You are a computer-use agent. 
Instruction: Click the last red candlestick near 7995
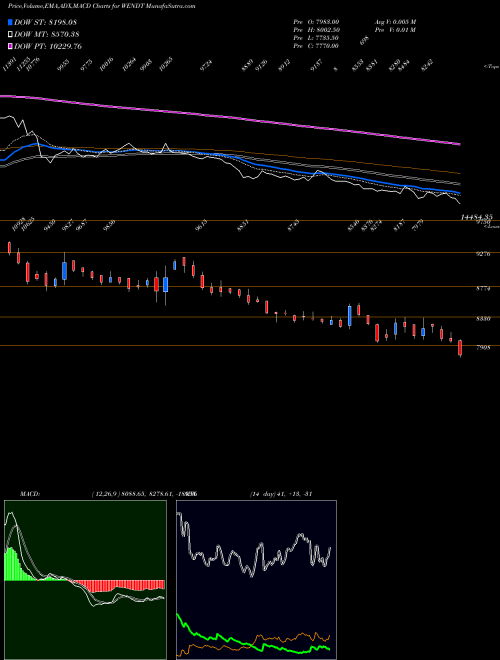[x=460, y=348]
